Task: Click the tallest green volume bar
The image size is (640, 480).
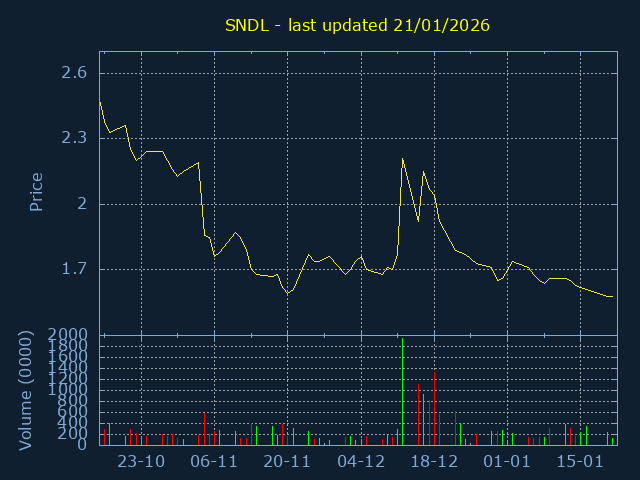Action: (402, 392)
